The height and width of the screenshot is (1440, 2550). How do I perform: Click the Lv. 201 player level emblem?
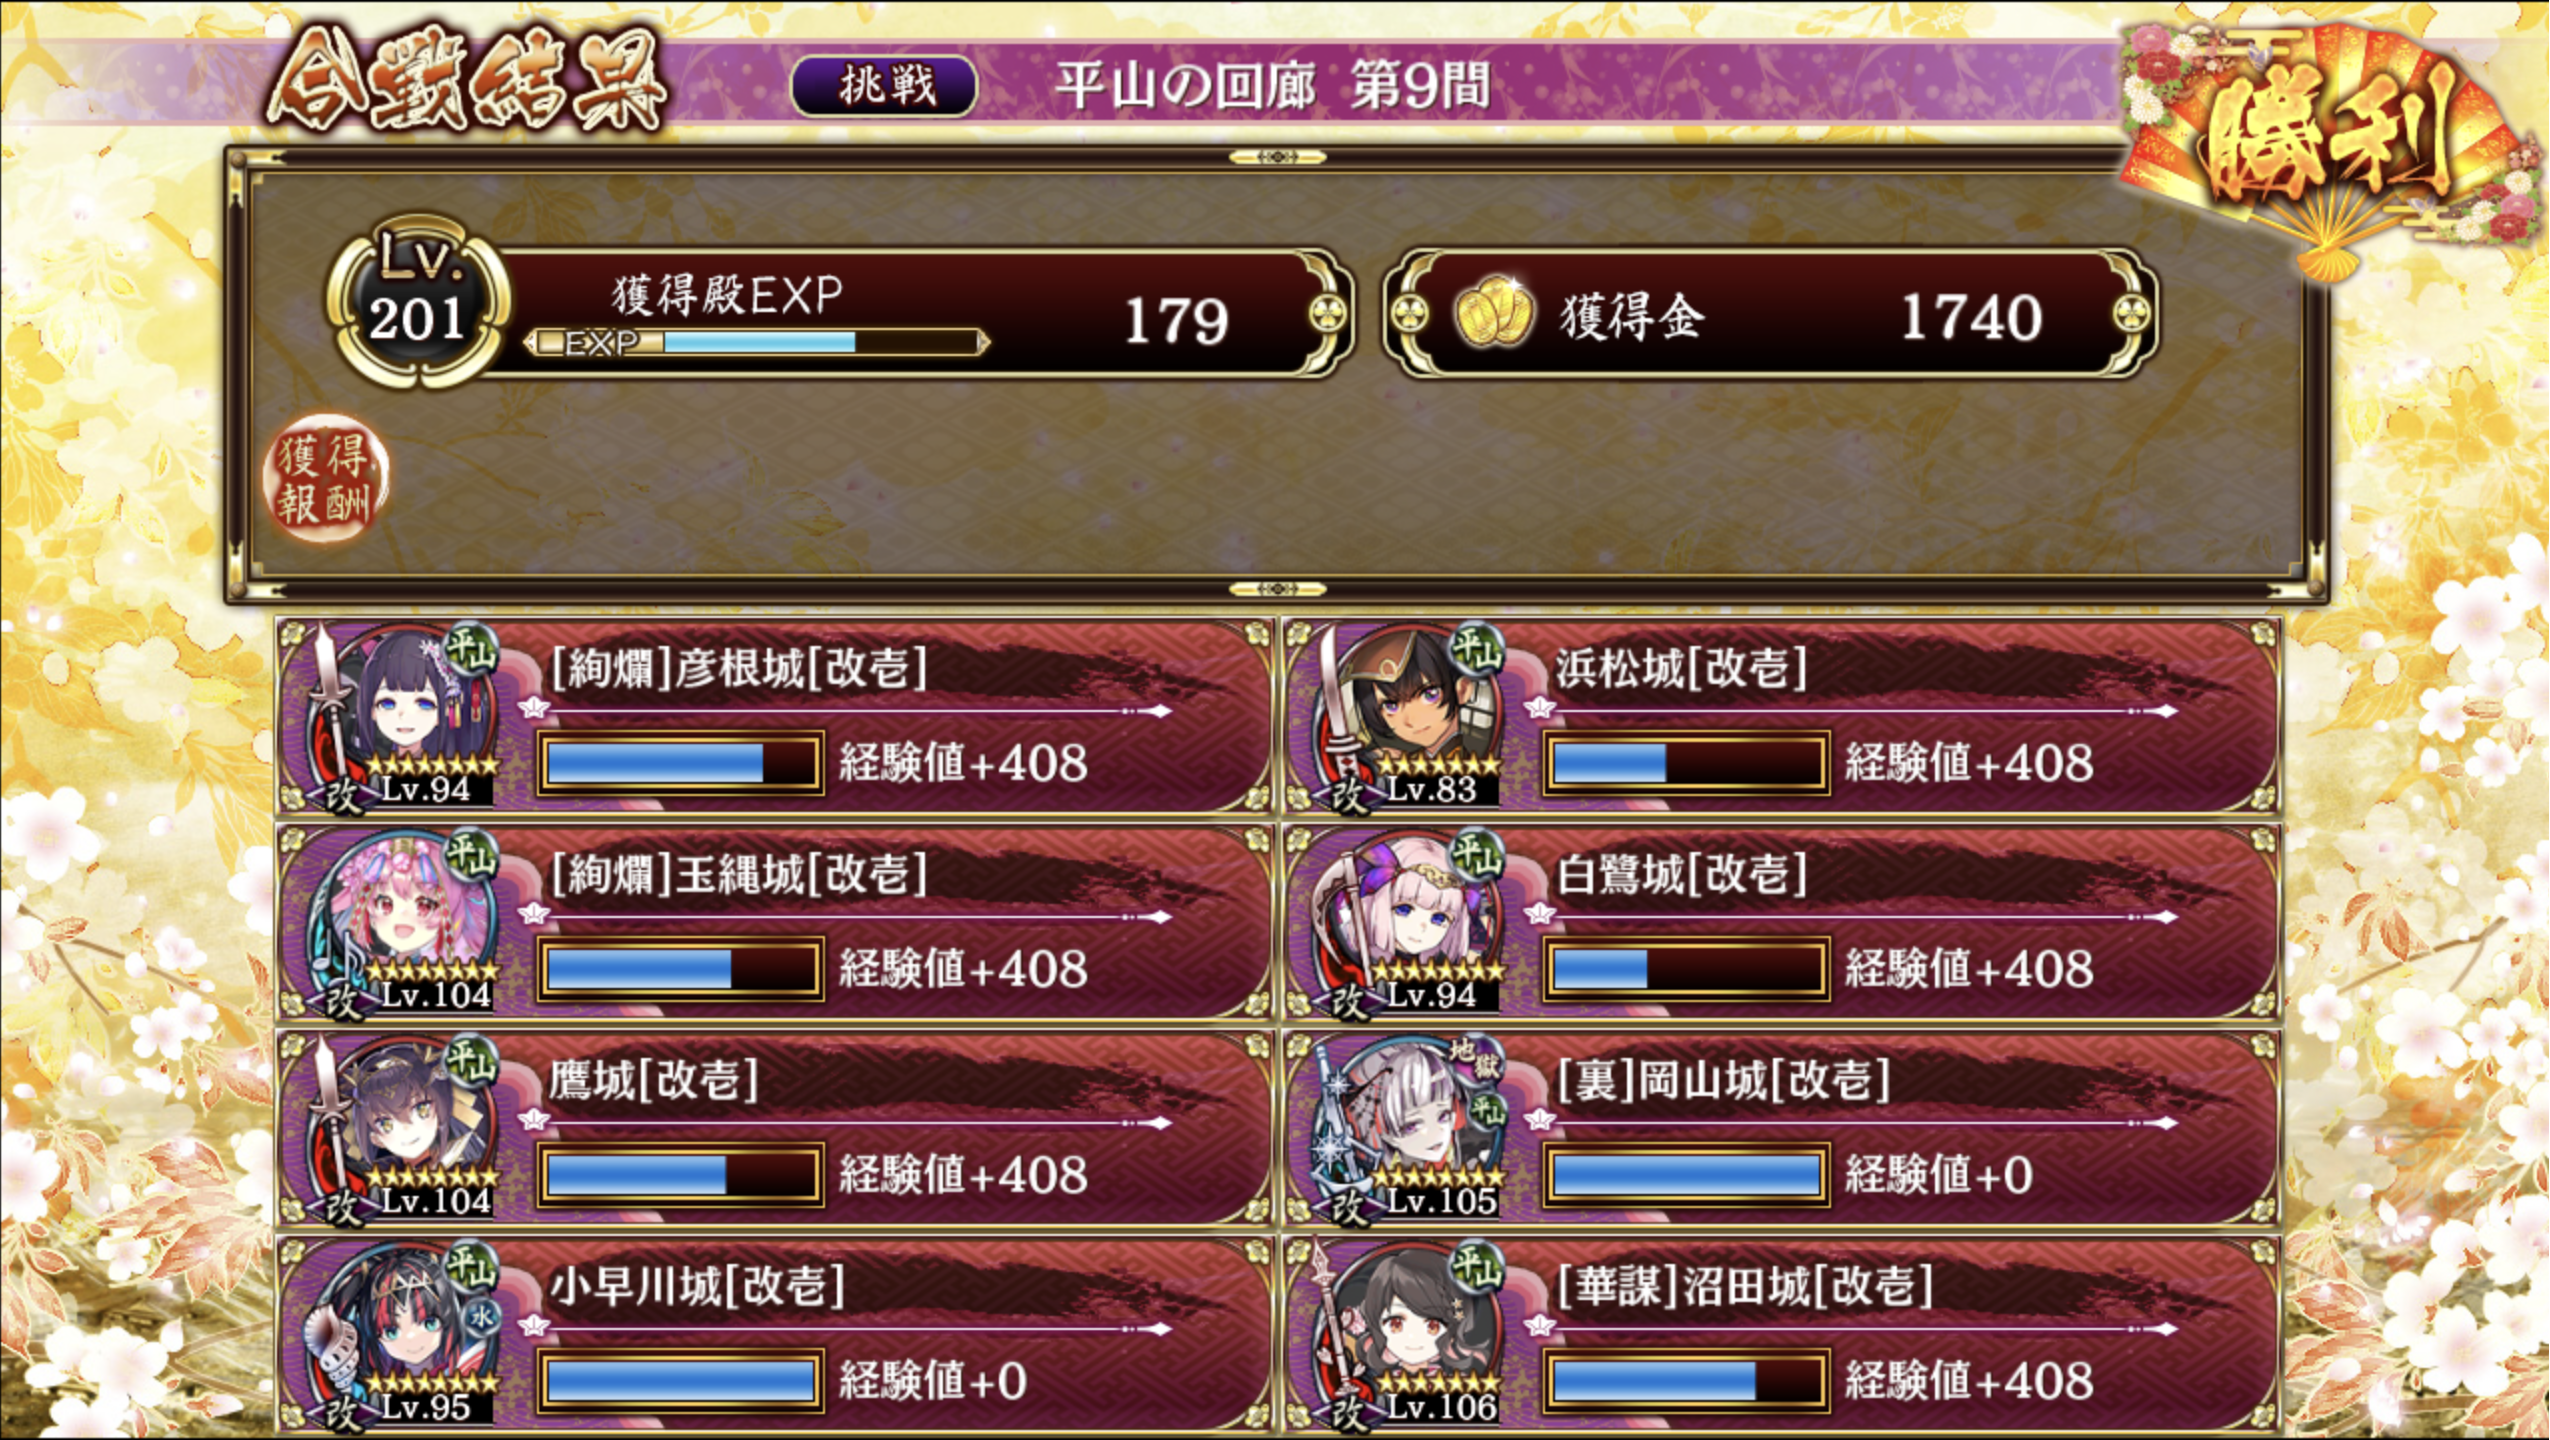click(417, 301)
